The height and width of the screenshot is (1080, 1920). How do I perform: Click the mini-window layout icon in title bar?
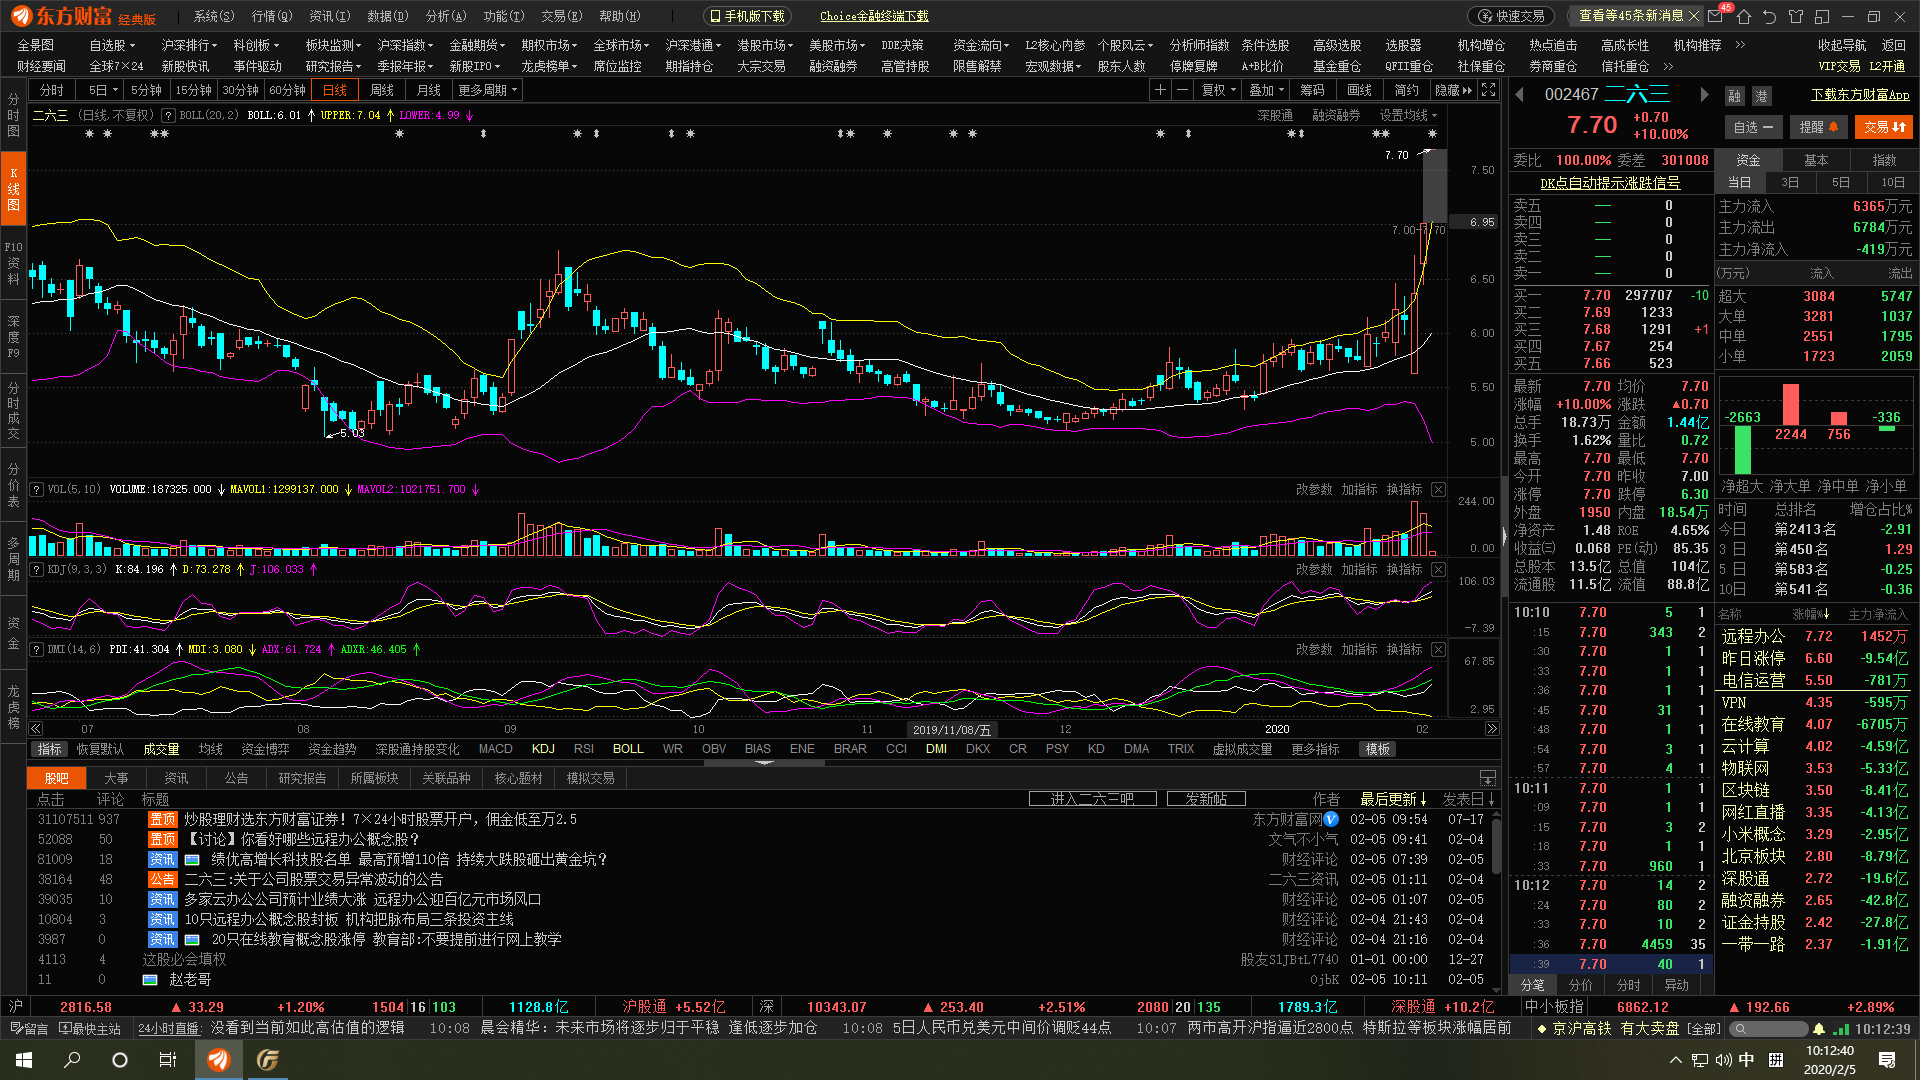pos(1822,16)
